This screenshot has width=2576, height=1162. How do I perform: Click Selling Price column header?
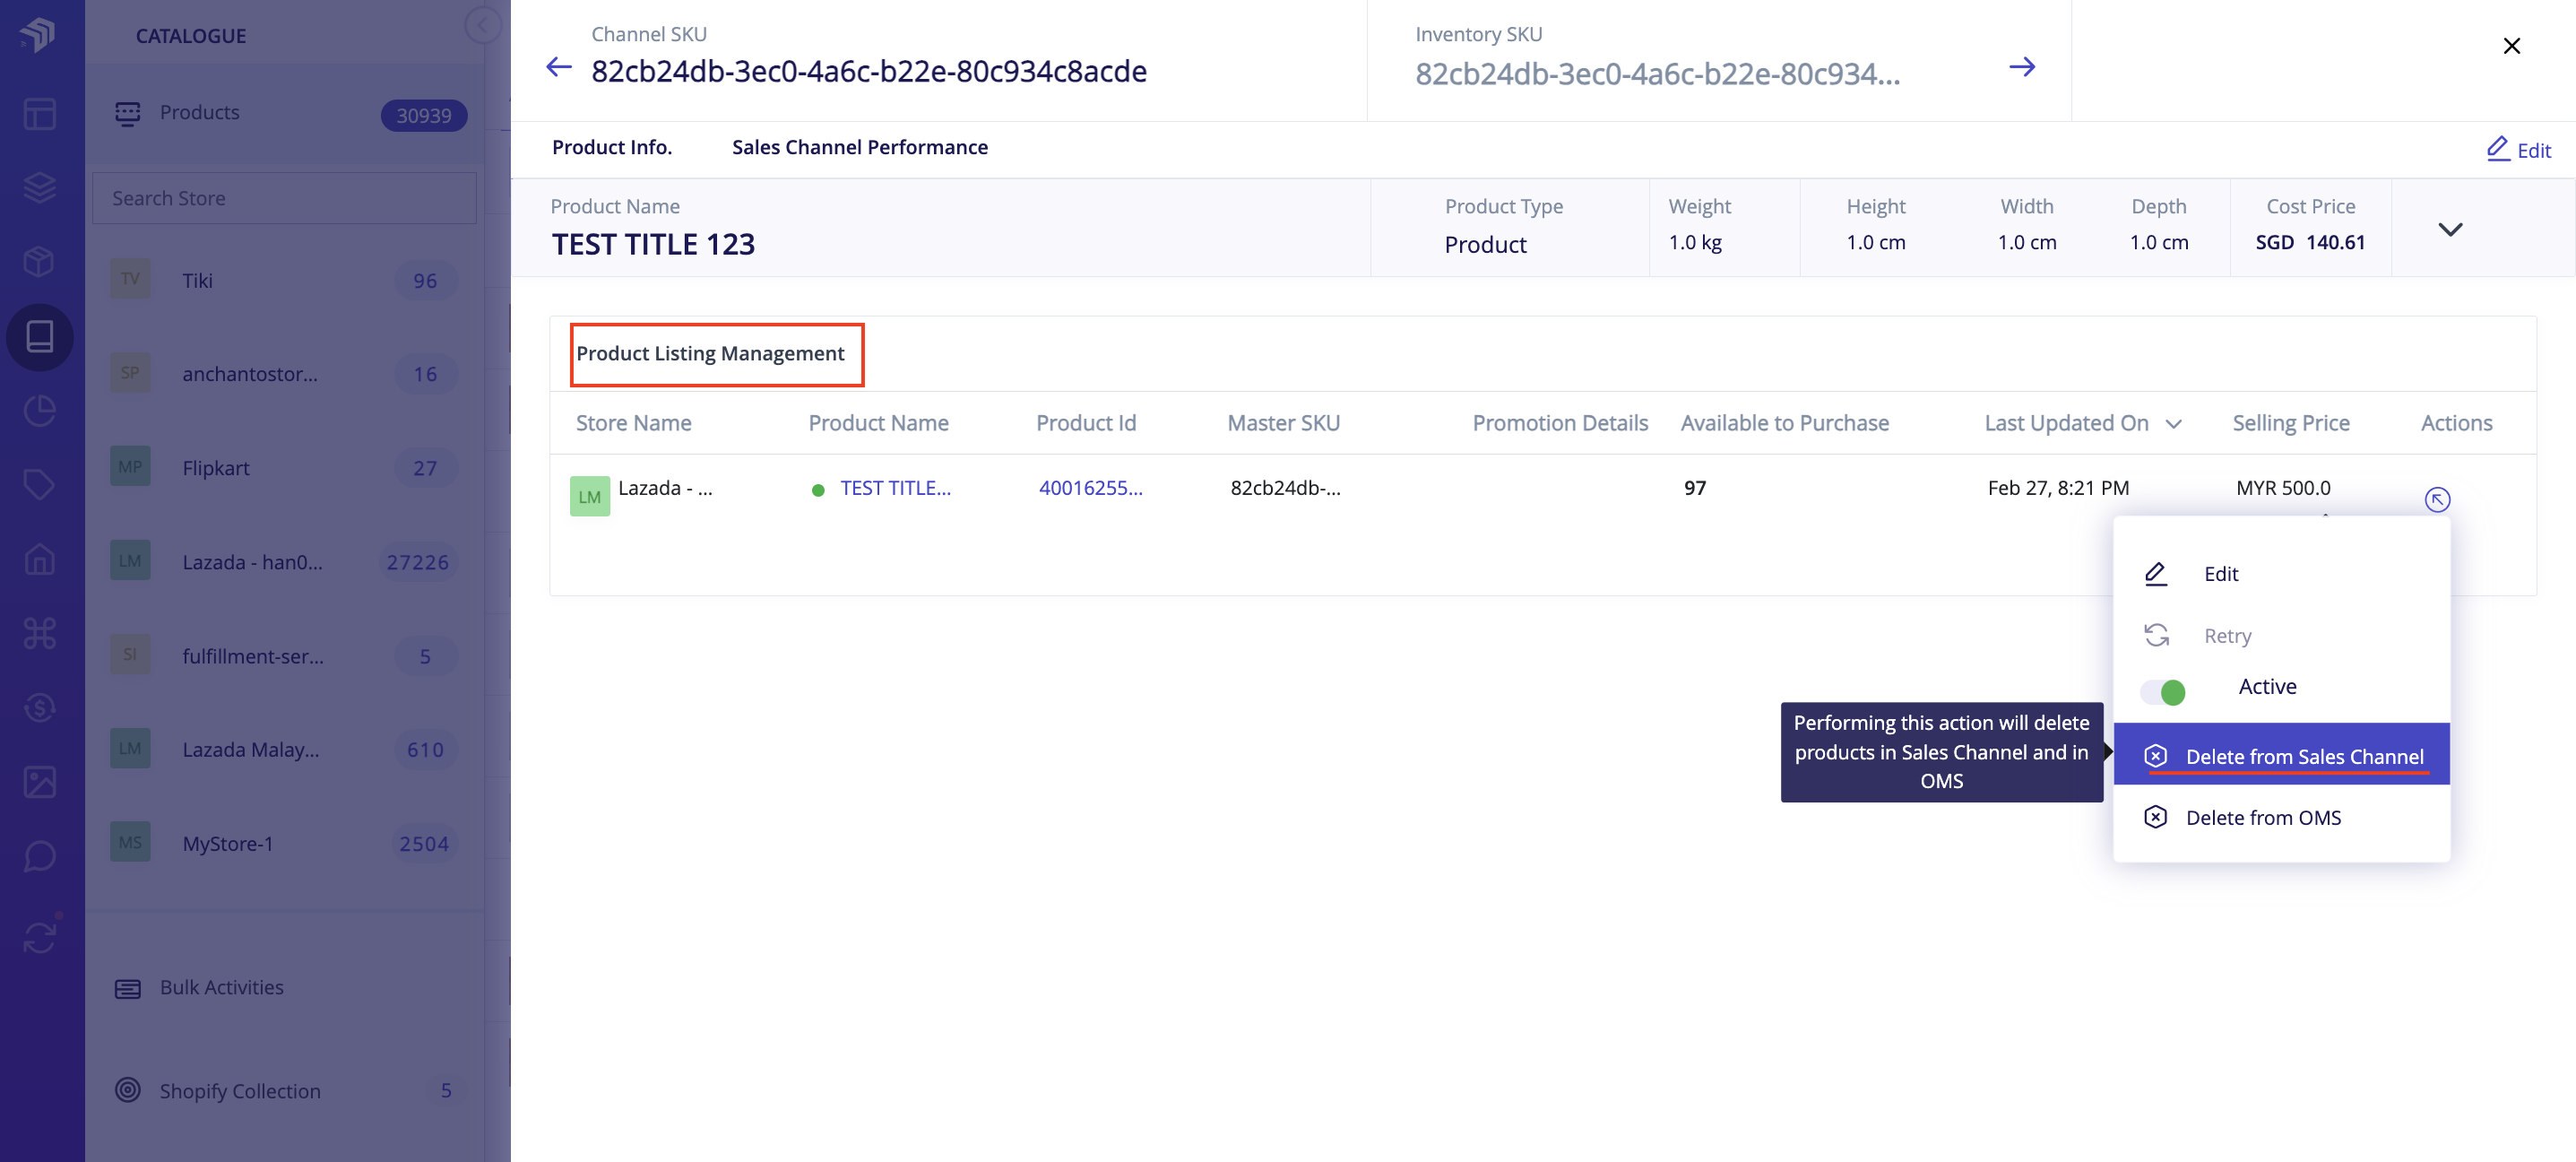[x=2290, y=423]
